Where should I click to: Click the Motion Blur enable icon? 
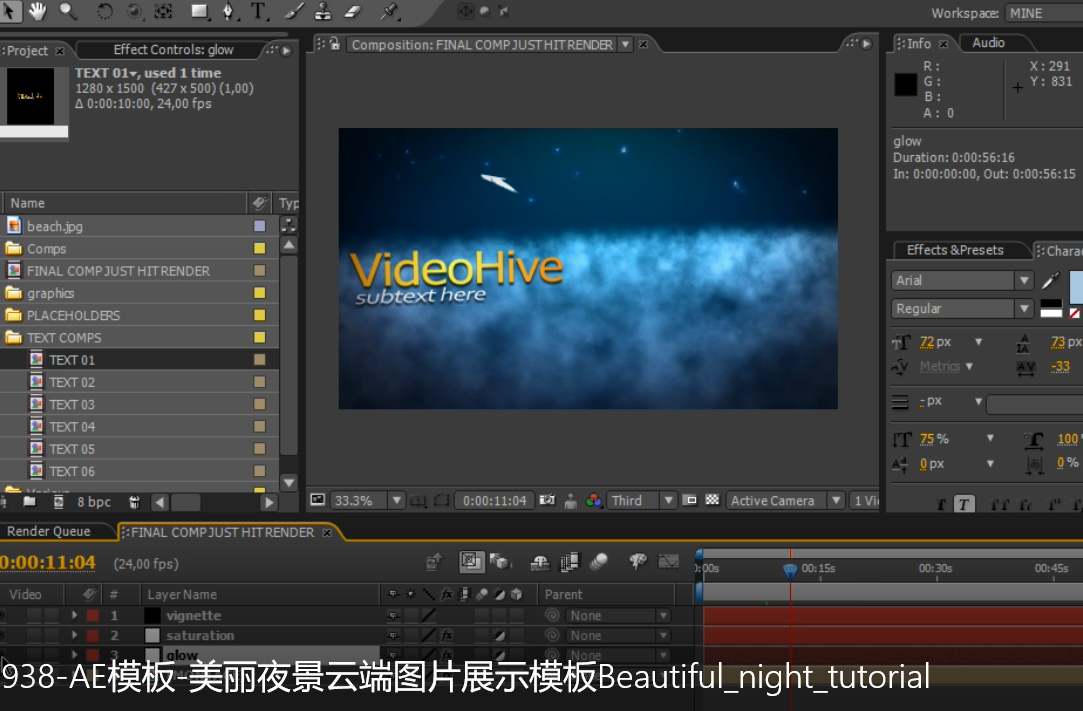599,562
